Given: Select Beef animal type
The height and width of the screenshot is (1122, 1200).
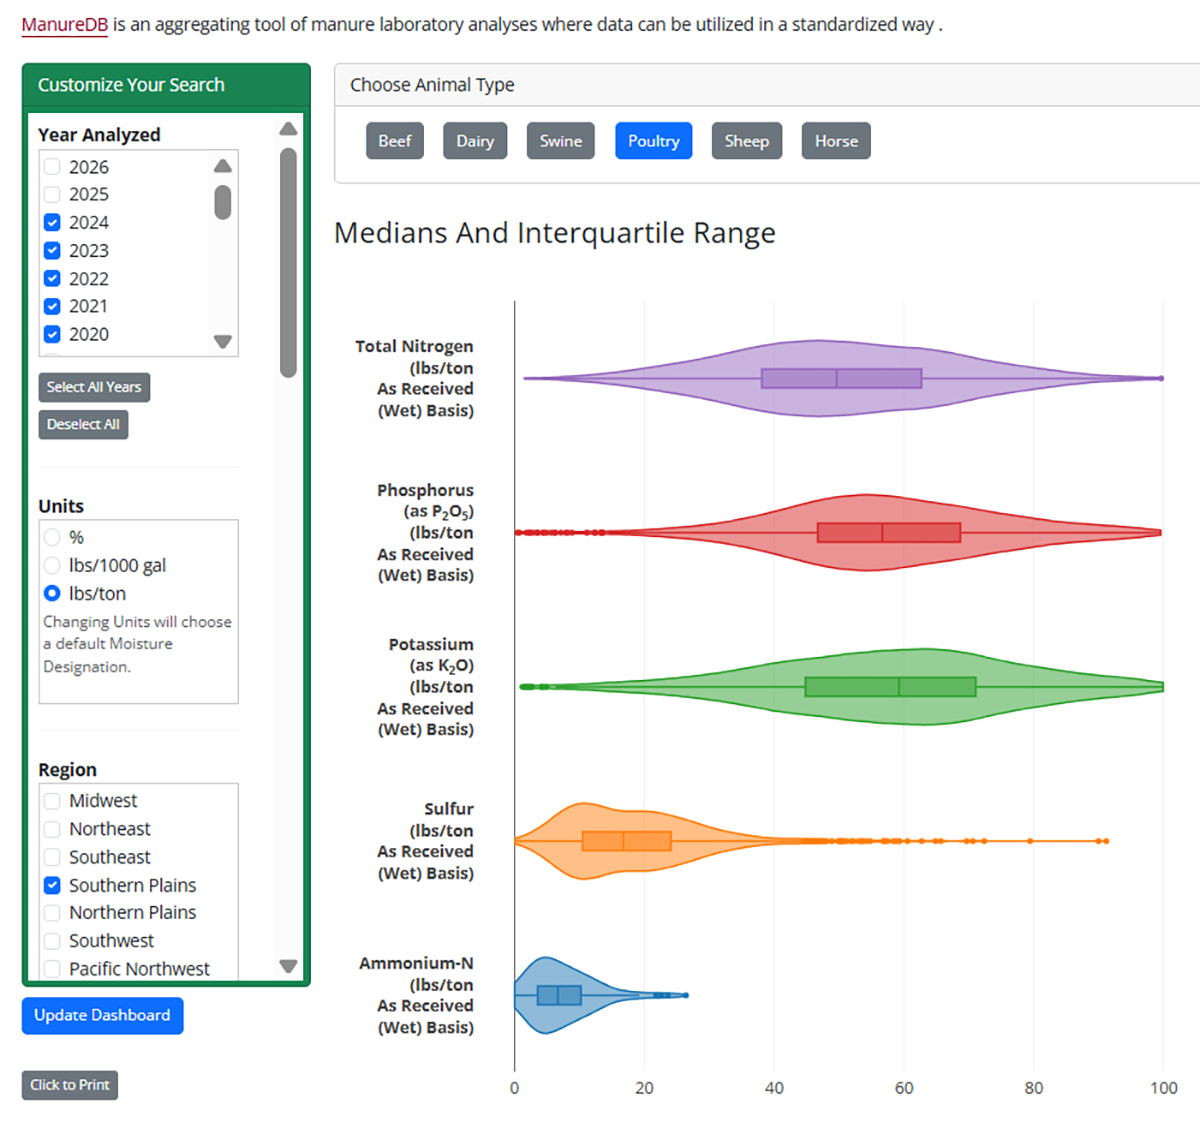Looking at the screenshot, I should [394, 141].
